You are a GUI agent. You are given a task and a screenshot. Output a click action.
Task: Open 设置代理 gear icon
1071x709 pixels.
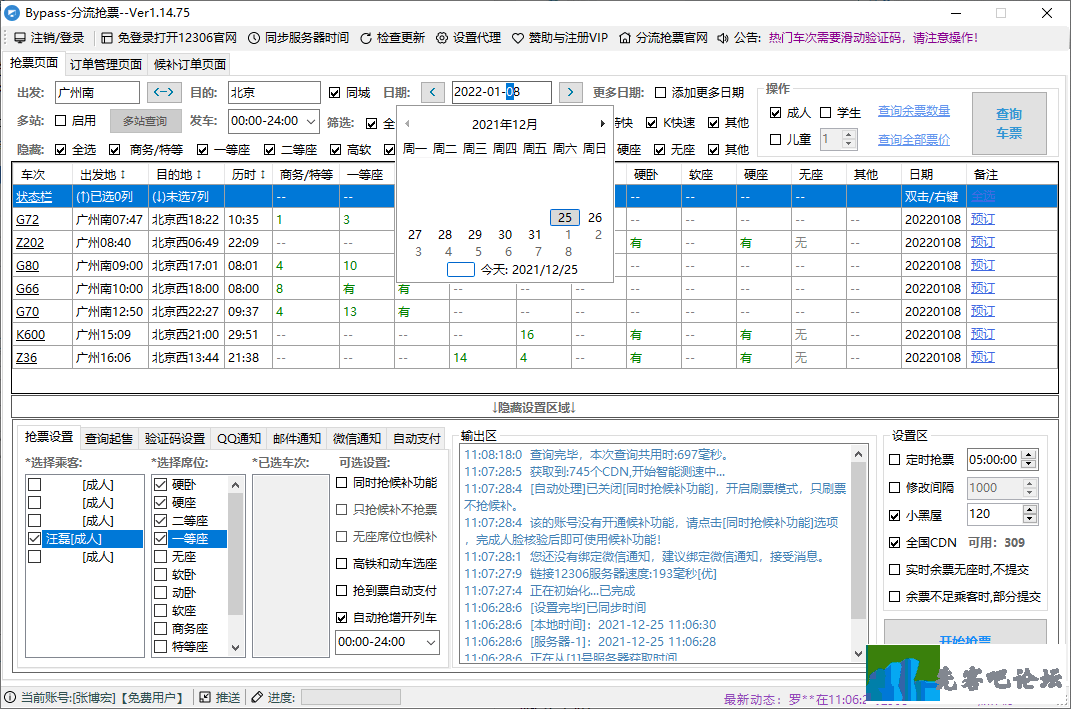[442, 38]
